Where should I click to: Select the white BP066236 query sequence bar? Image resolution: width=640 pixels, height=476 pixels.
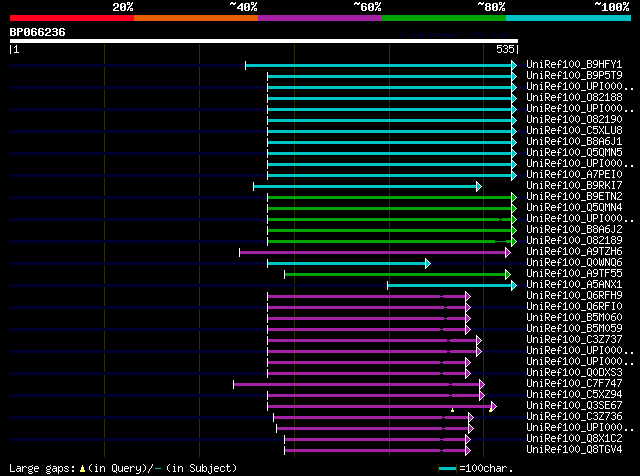pyautogui.click(x=264, y=41)
